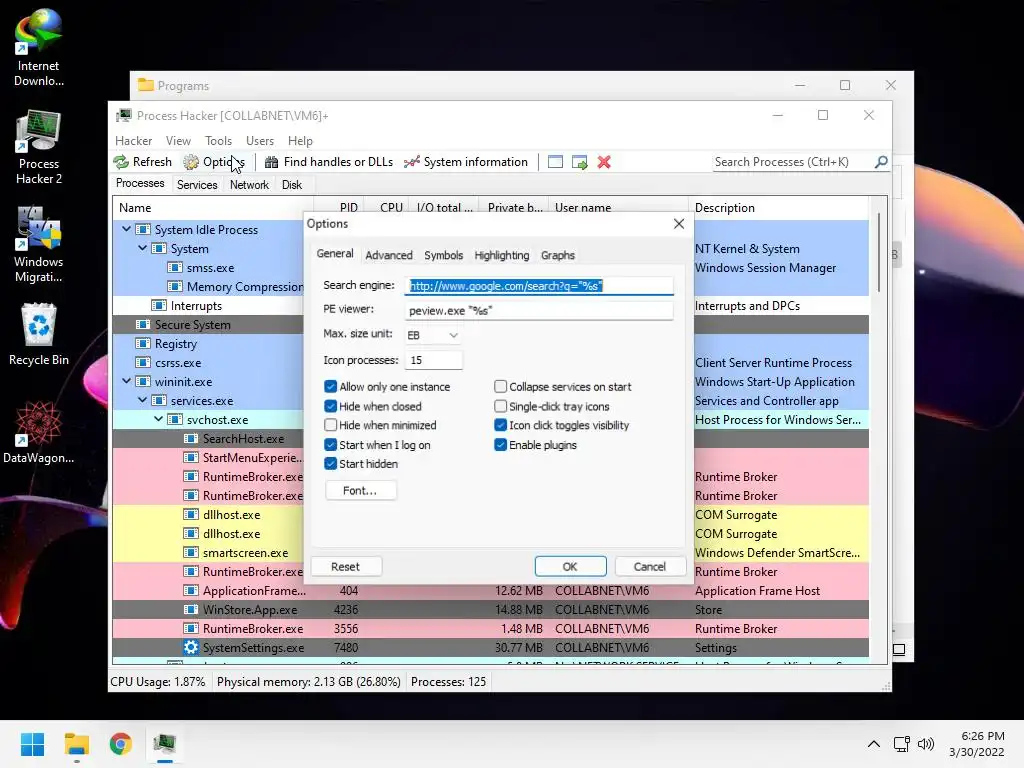Switch to the Network tab
Screen dimensions: 1024x768
coord(249,185)
